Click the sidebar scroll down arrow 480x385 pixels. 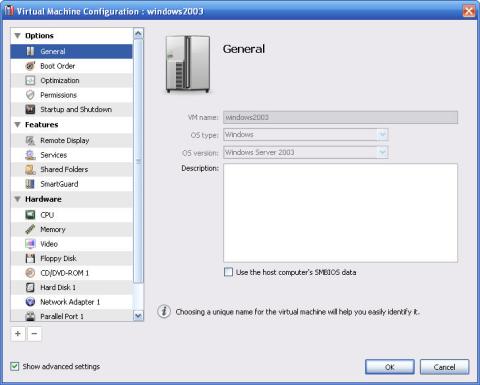tap(138, 316)
